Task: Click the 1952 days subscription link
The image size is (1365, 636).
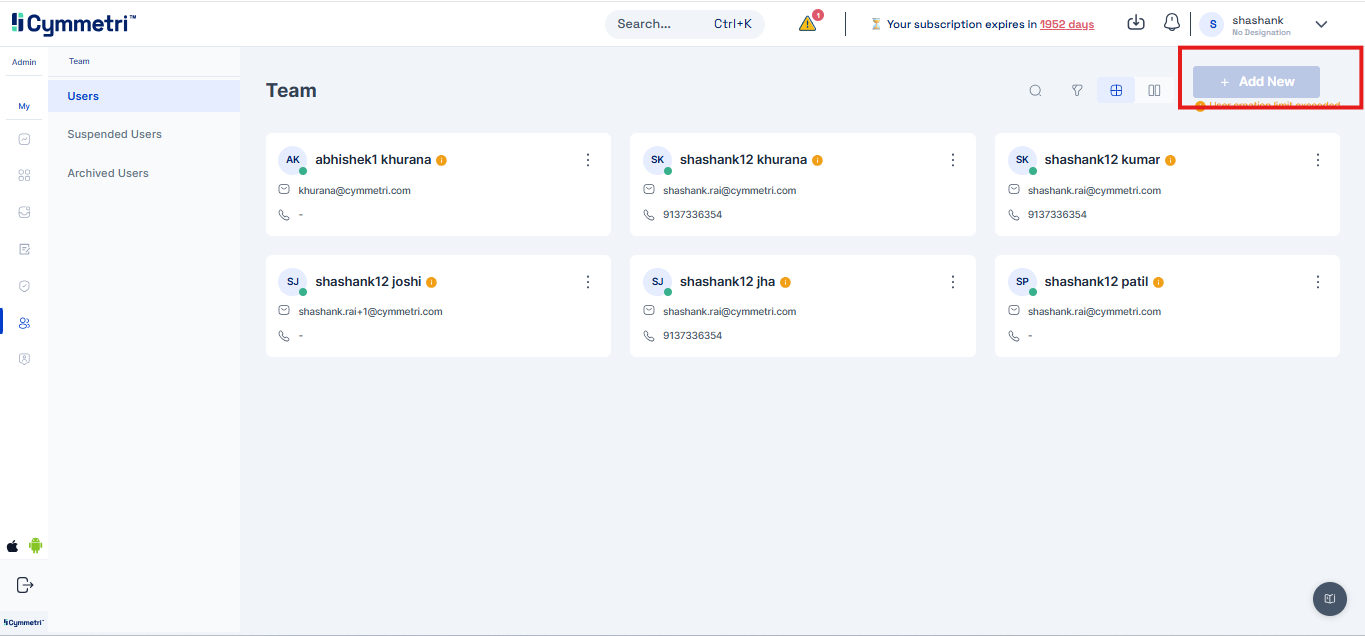Action: (1067, 24)
